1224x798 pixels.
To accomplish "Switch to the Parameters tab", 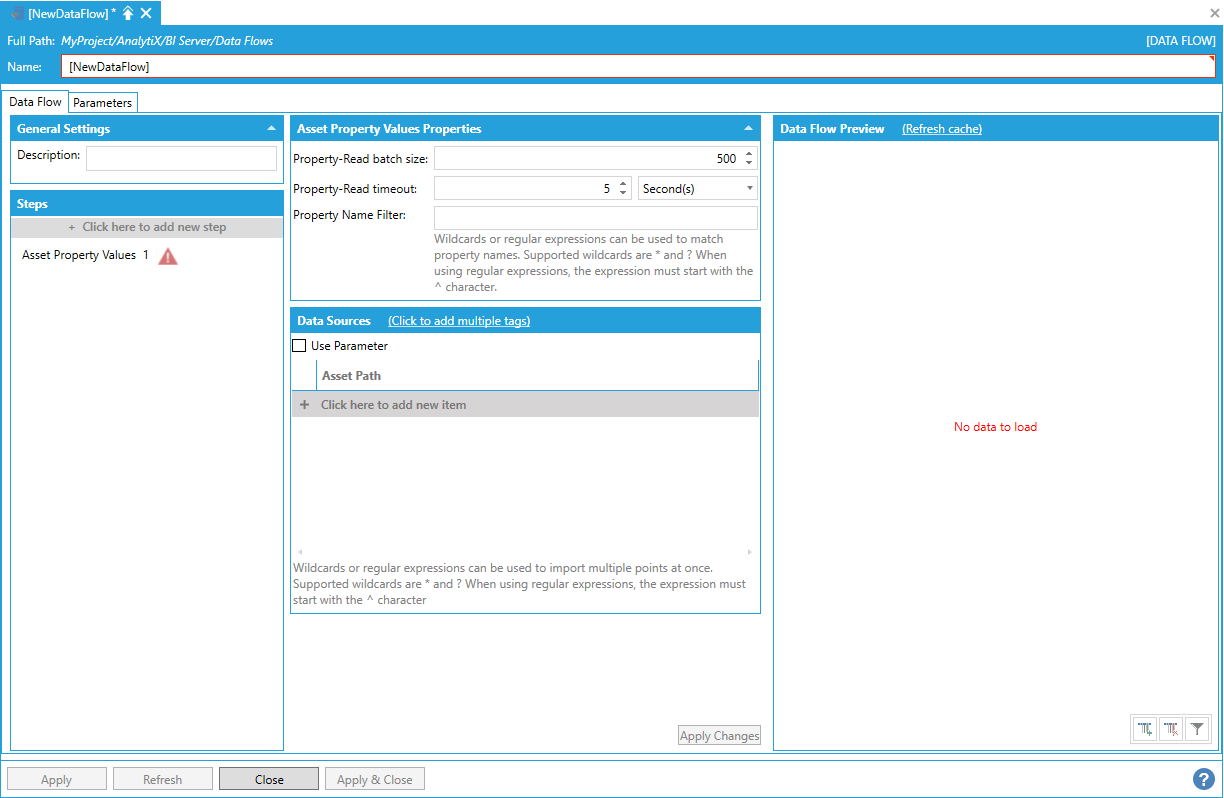I will (x=102, y=103).
